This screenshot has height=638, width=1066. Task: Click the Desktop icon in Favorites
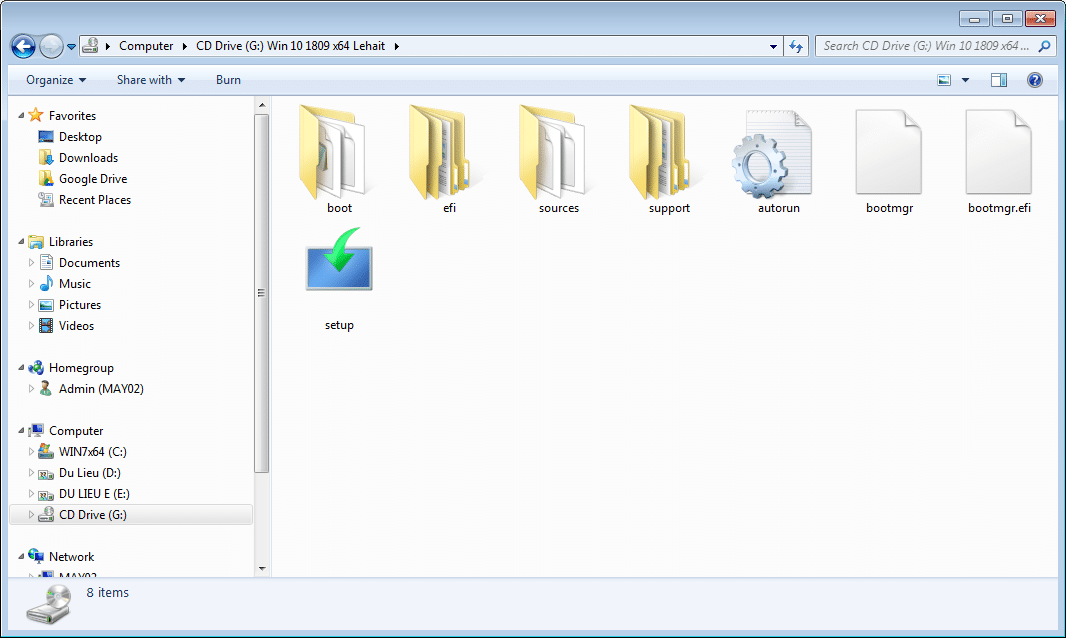point(46,137)
